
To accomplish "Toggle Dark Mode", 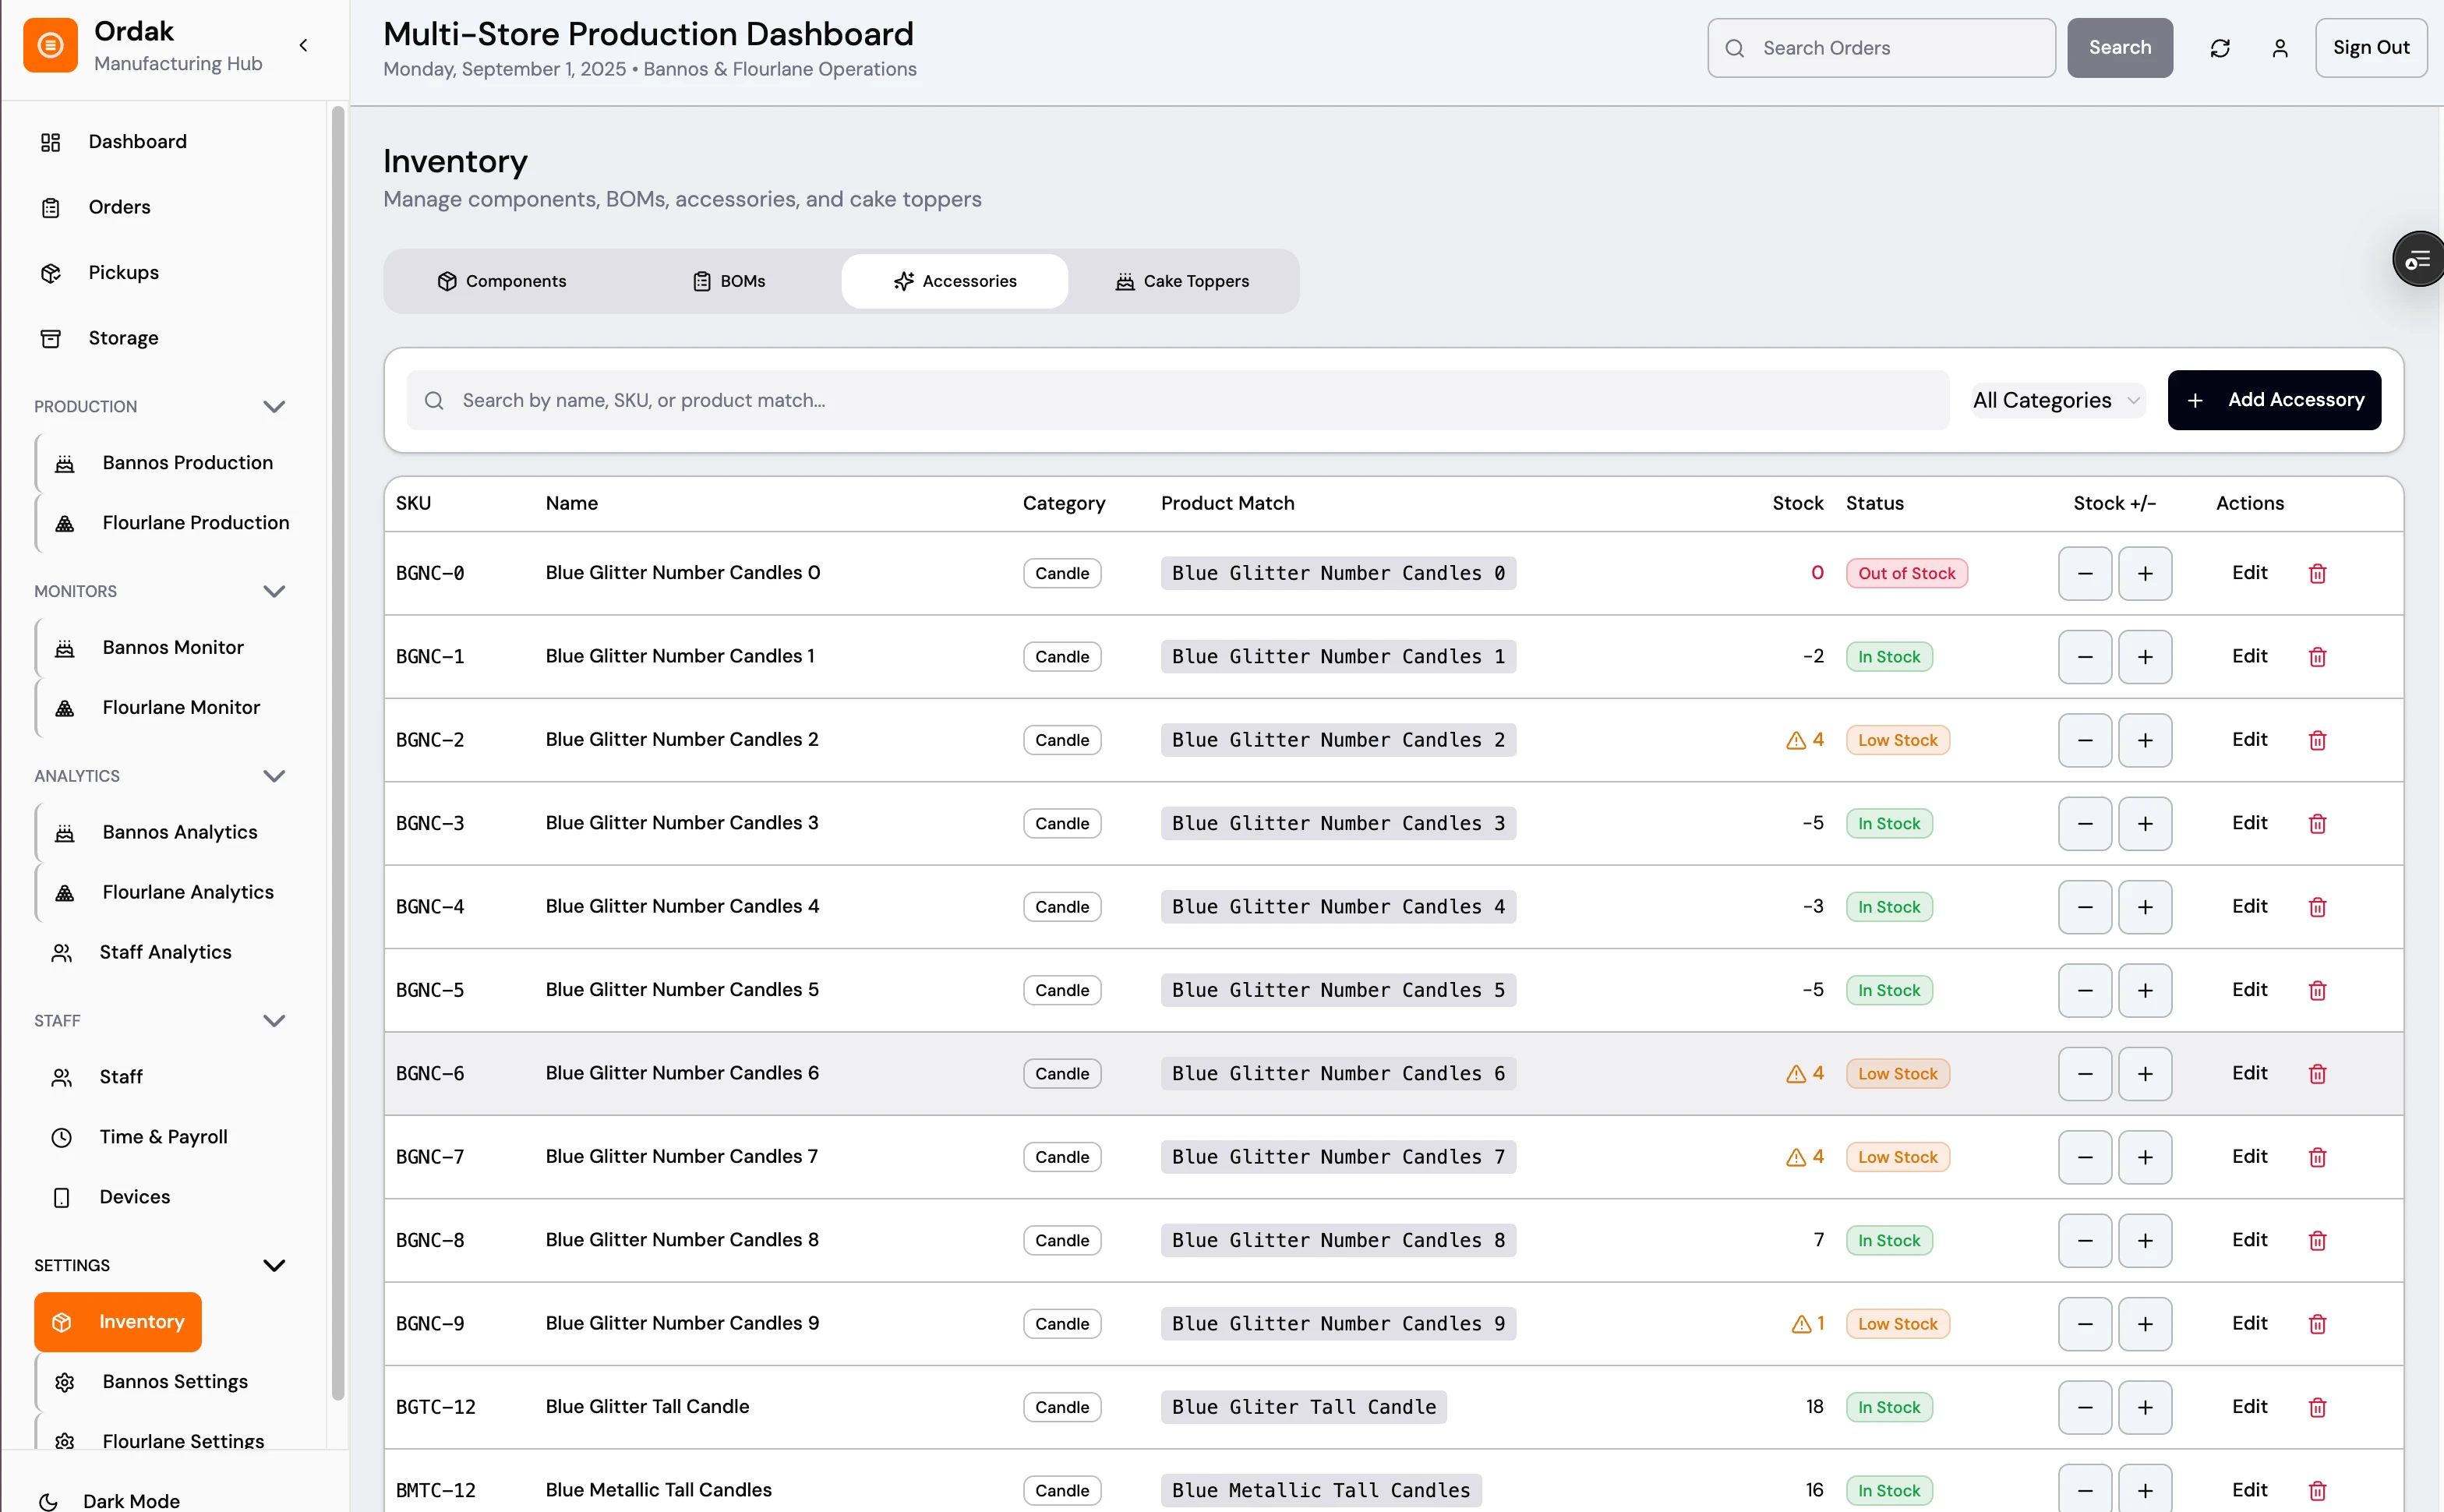I will [x=131, y=1500].
